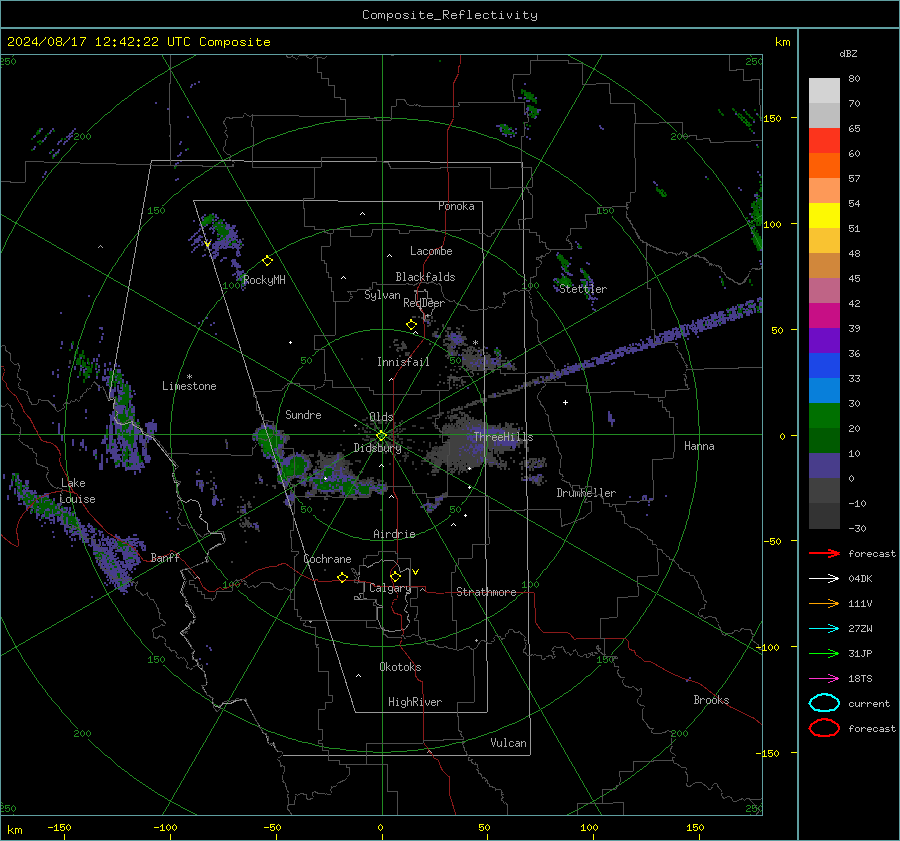Screen dimensions: 900x841
Task: Select the yellow diamond marker below RedDeer
Action: 412,325
